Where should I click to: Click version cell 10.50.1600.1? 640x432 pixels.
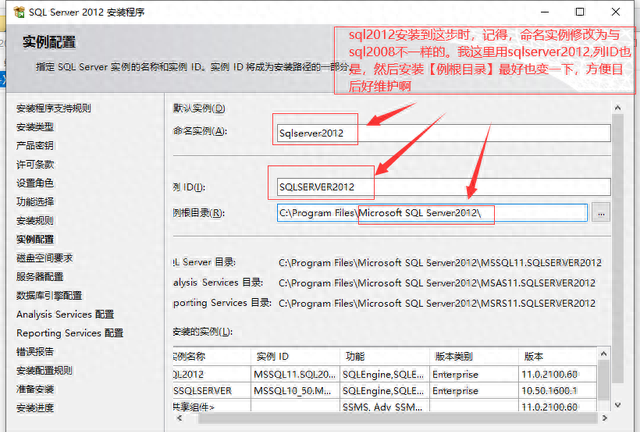[557, 391]
